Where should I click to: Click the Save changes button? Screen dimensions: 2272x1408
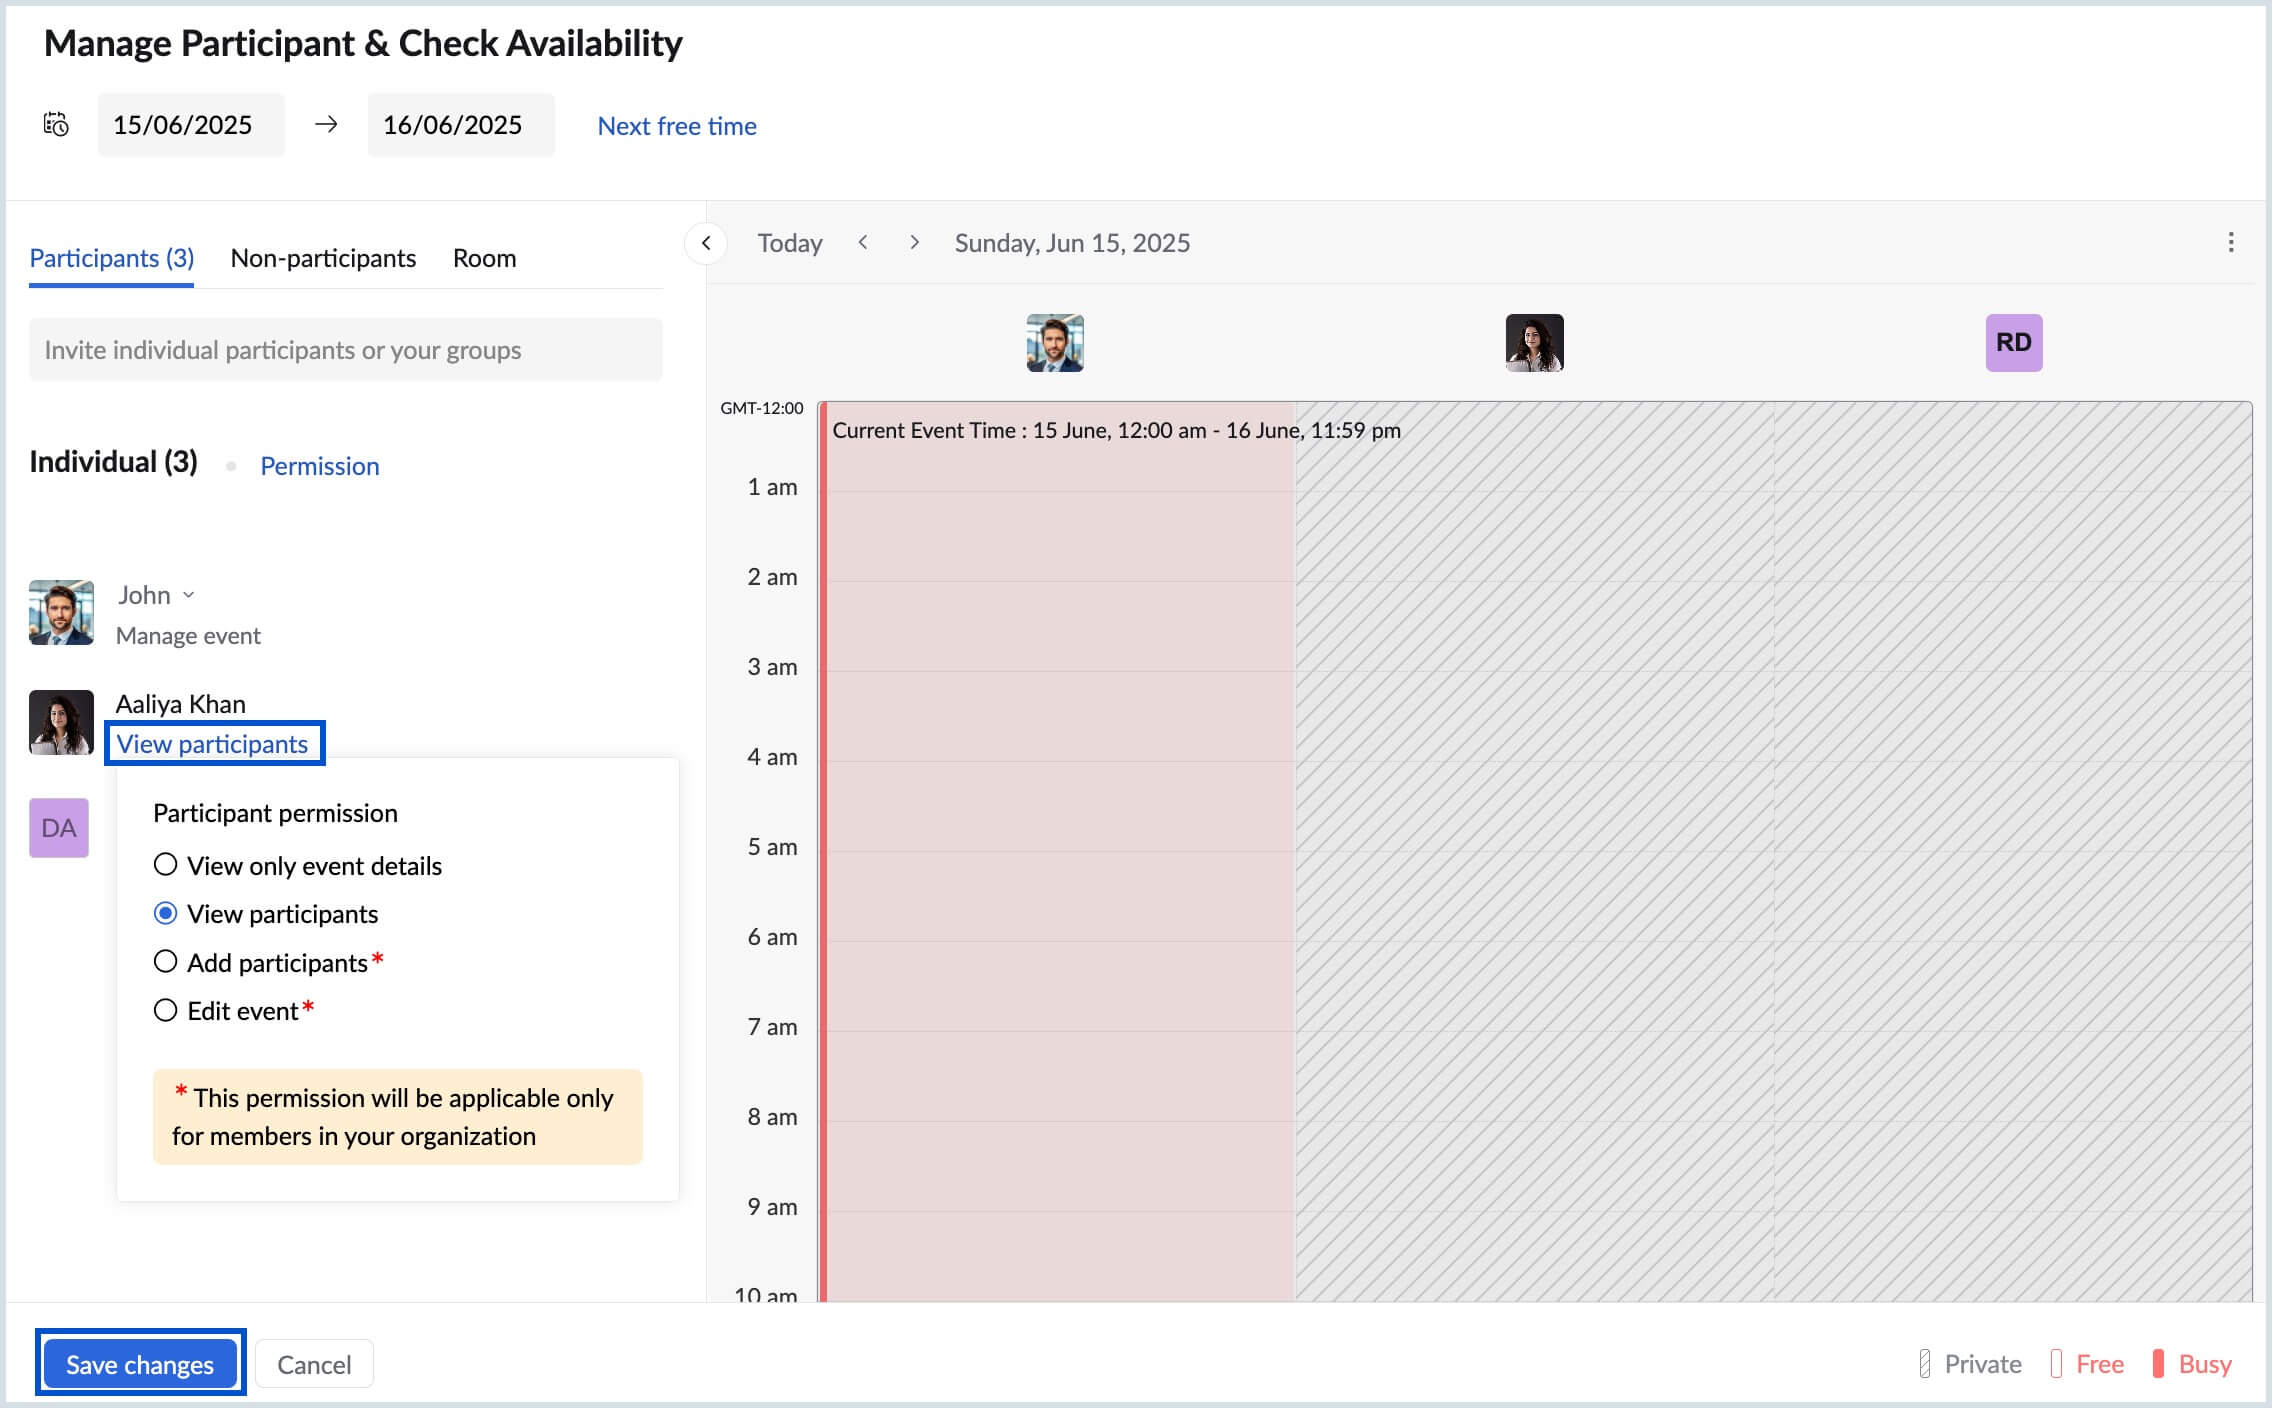point(140,1364)
